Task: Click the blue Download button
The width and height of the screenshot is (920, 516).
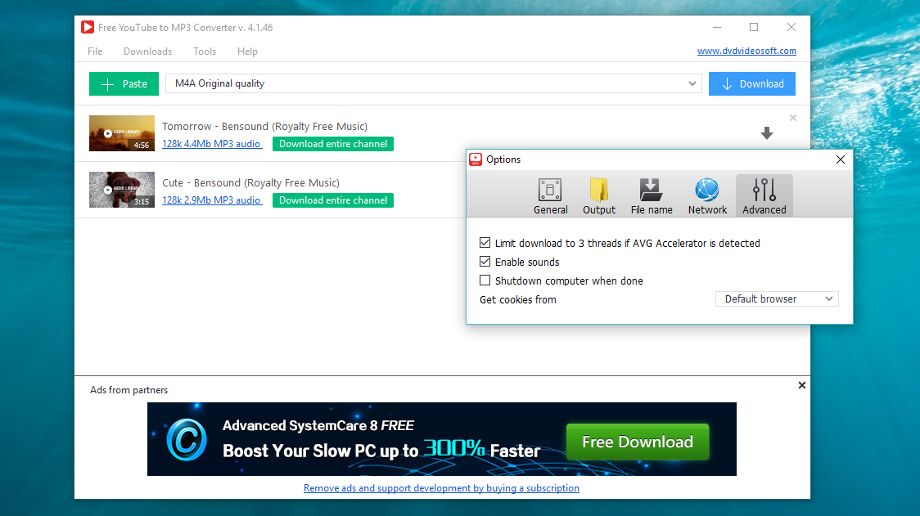Action: click(x=752, y=84)
